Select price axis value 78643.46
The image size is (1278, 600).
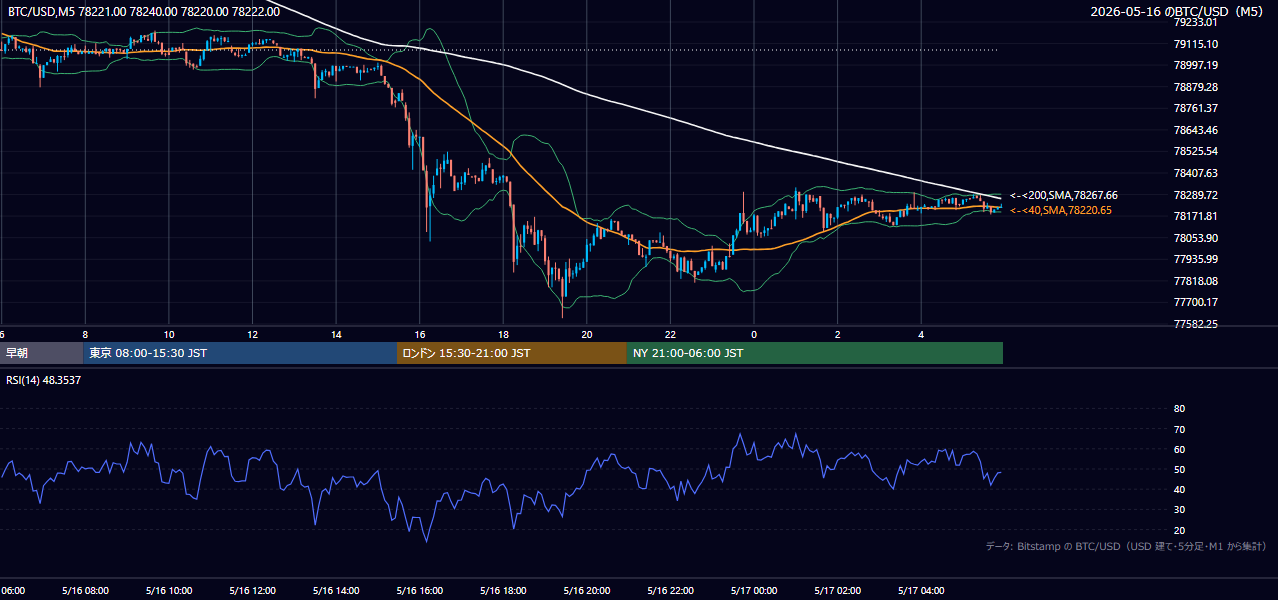1195,130
